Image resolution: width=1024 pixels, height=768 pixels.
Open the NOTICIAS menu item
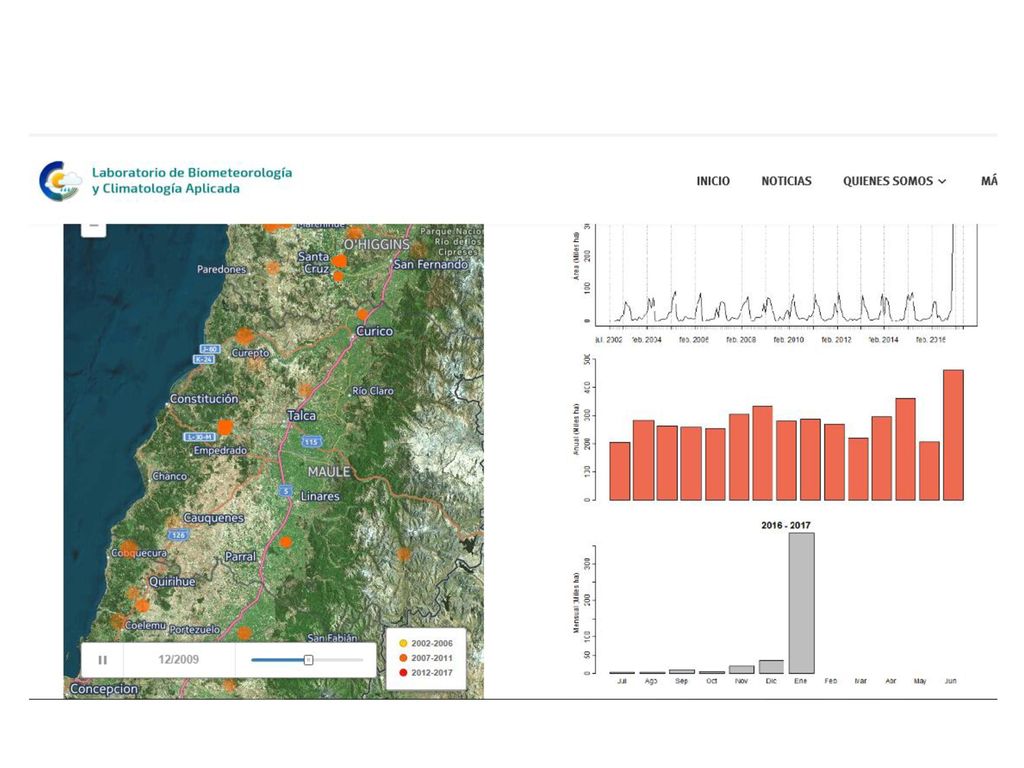tap(786, 181)
